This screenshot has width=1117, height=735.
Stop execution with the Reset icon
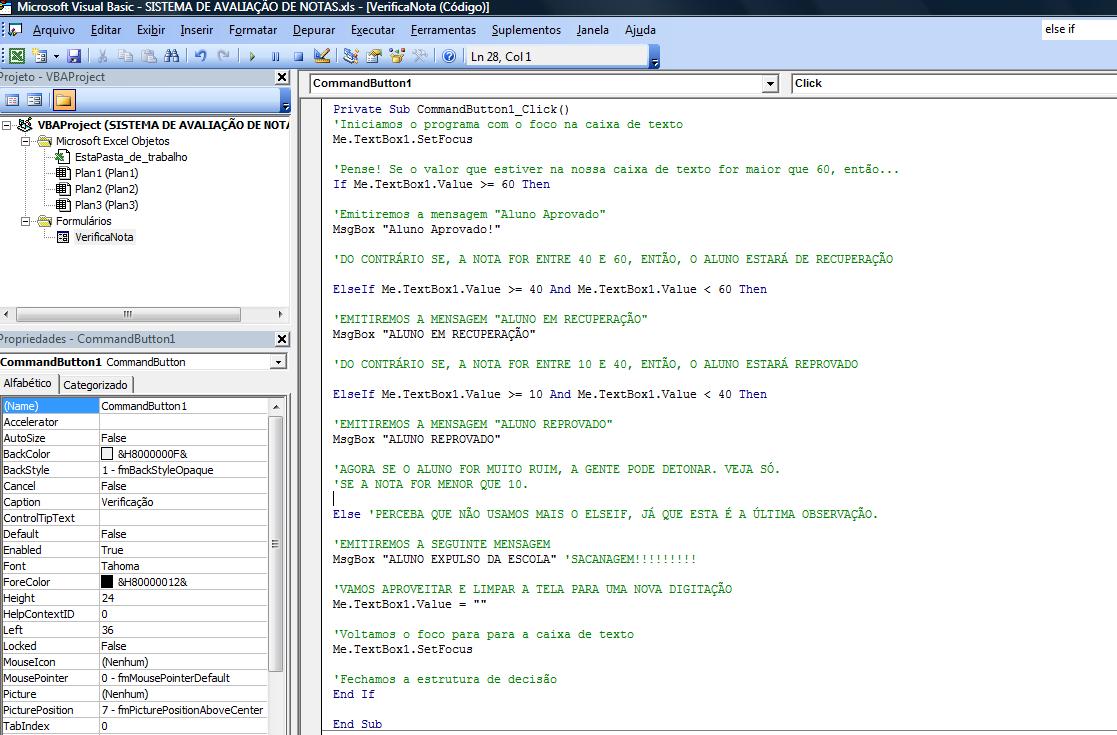(299, 56)
